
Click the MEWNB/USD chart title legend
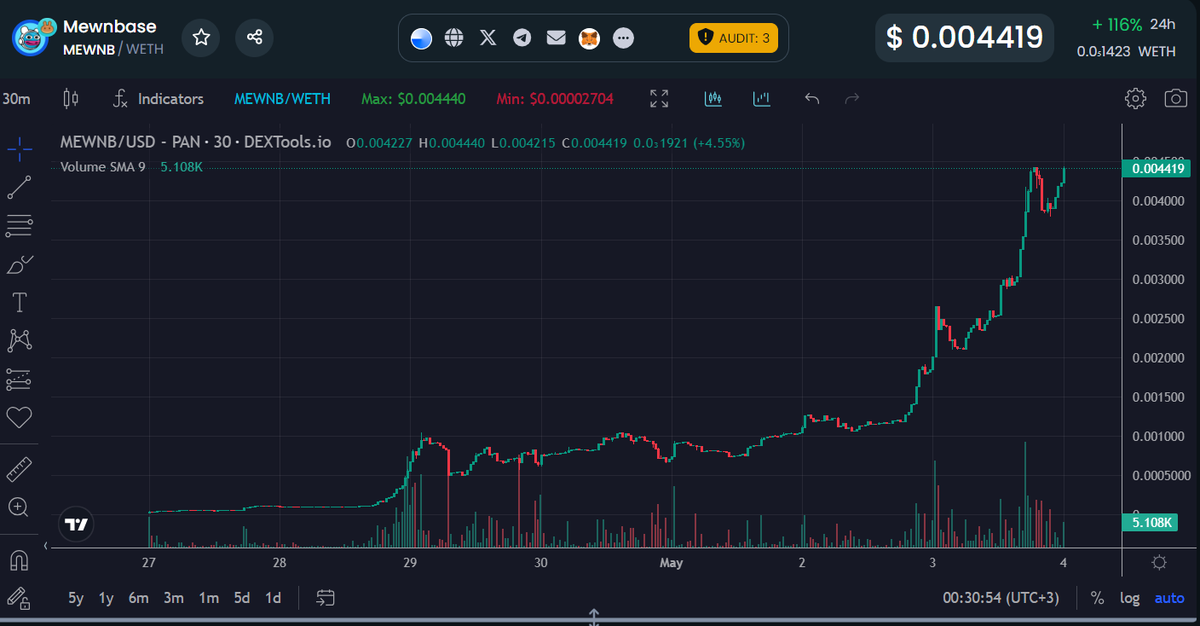click(195, 142)
